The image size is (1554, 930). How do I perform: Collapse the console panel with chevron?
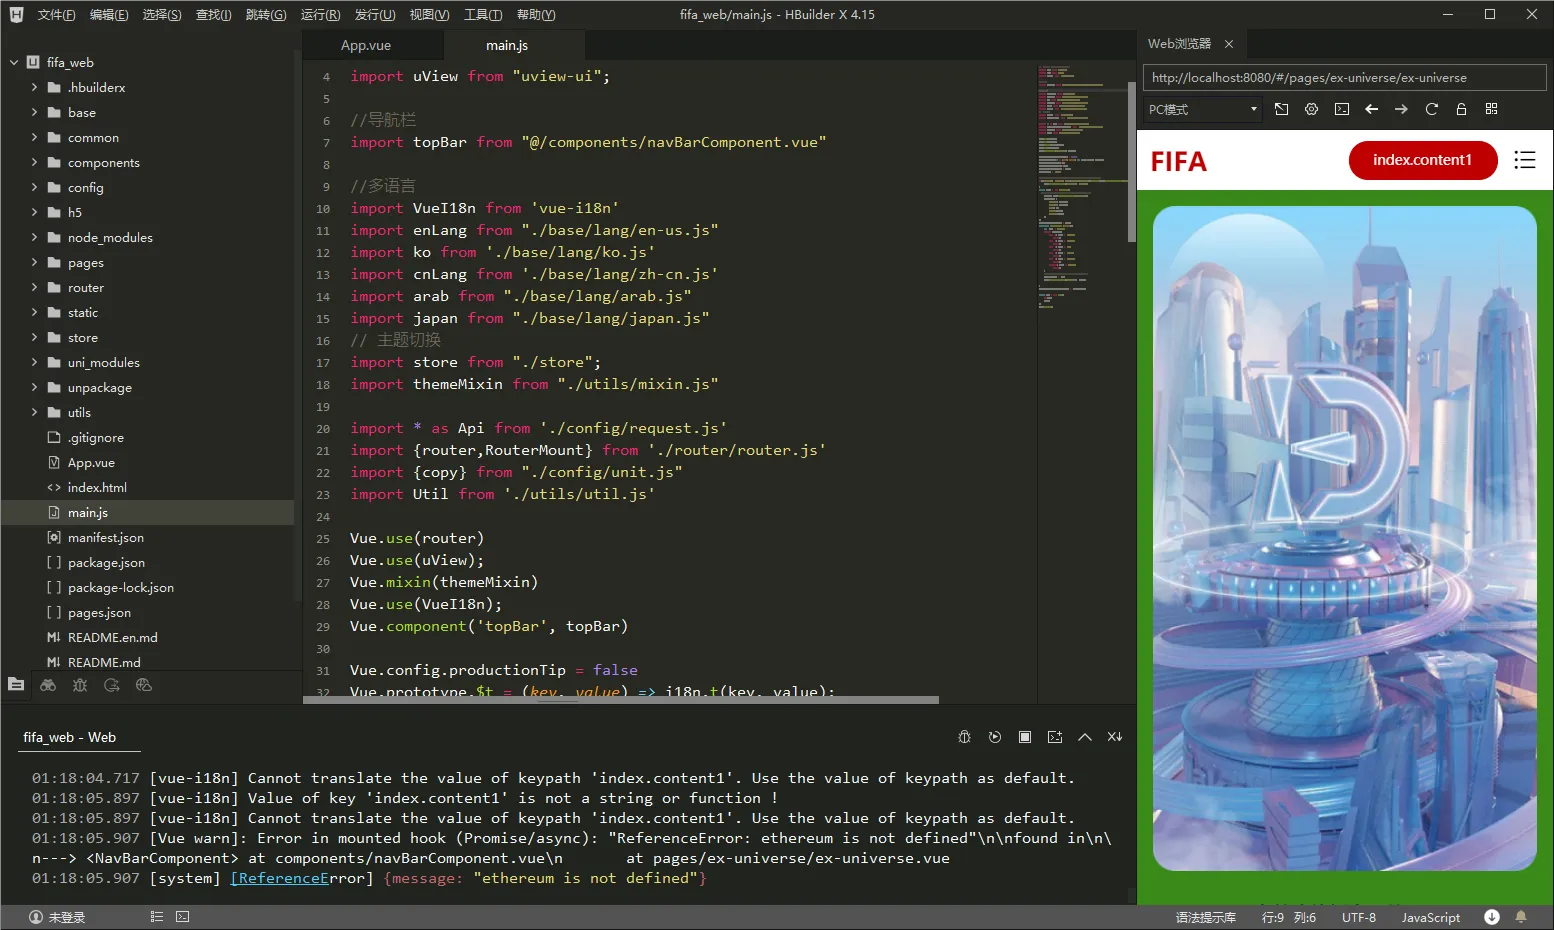[x=1084, y=737]
